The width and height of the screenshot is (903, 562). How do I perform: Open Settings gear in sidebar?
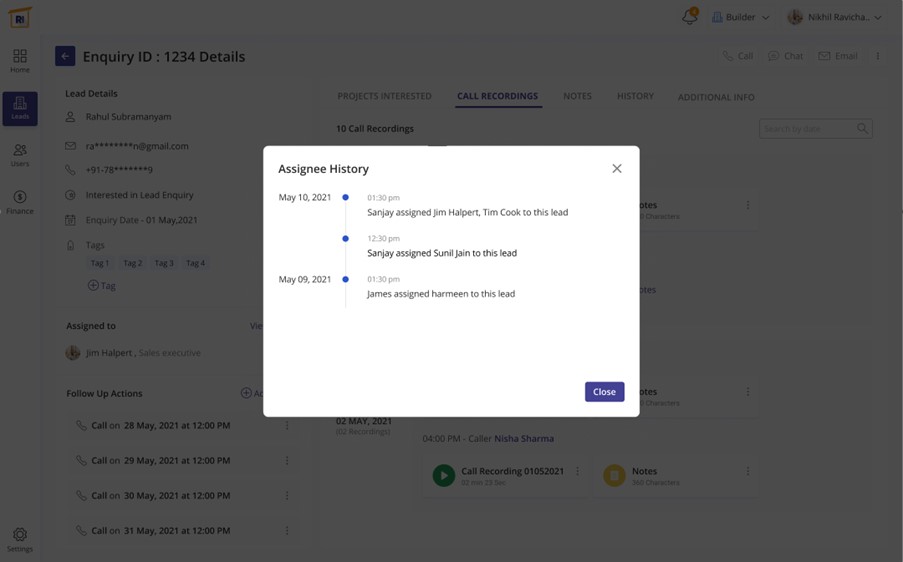pos(20,539)
